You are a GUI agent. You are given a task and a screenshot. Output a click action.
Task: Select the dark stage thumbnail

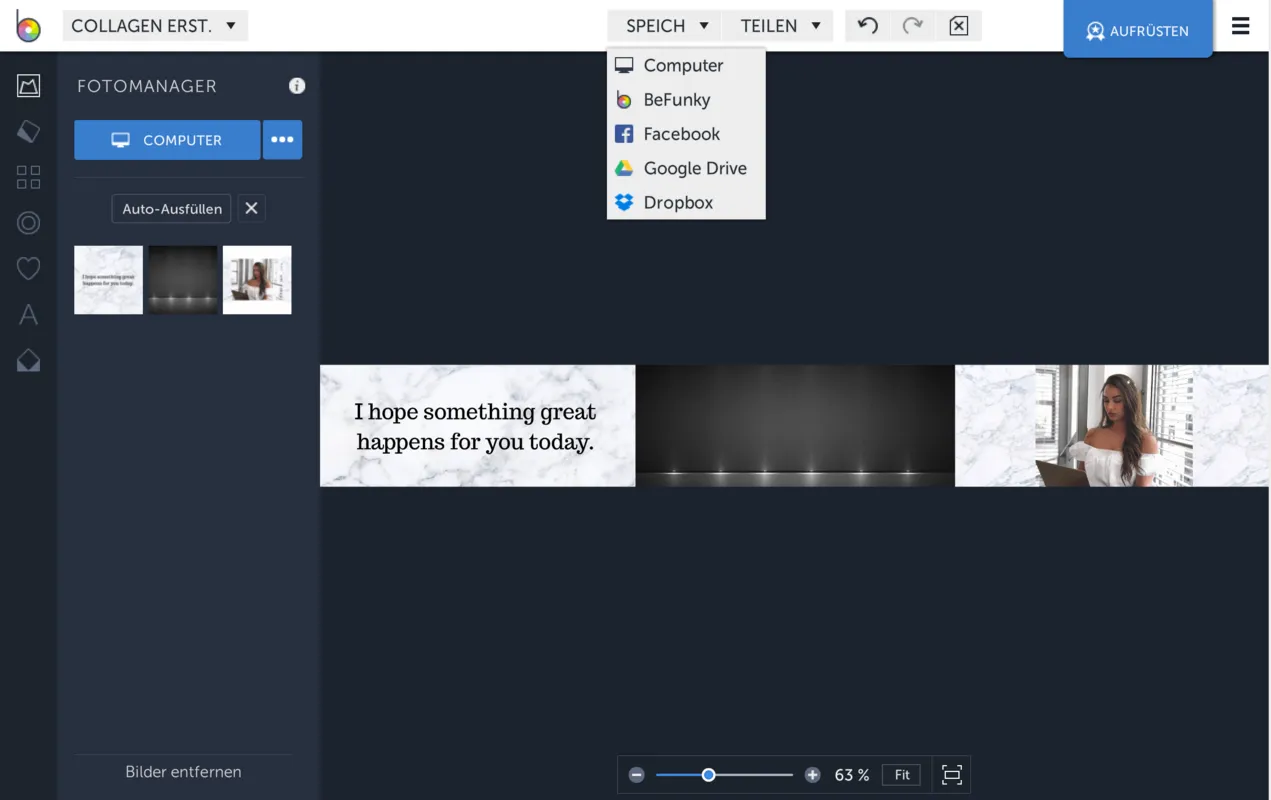183,280
